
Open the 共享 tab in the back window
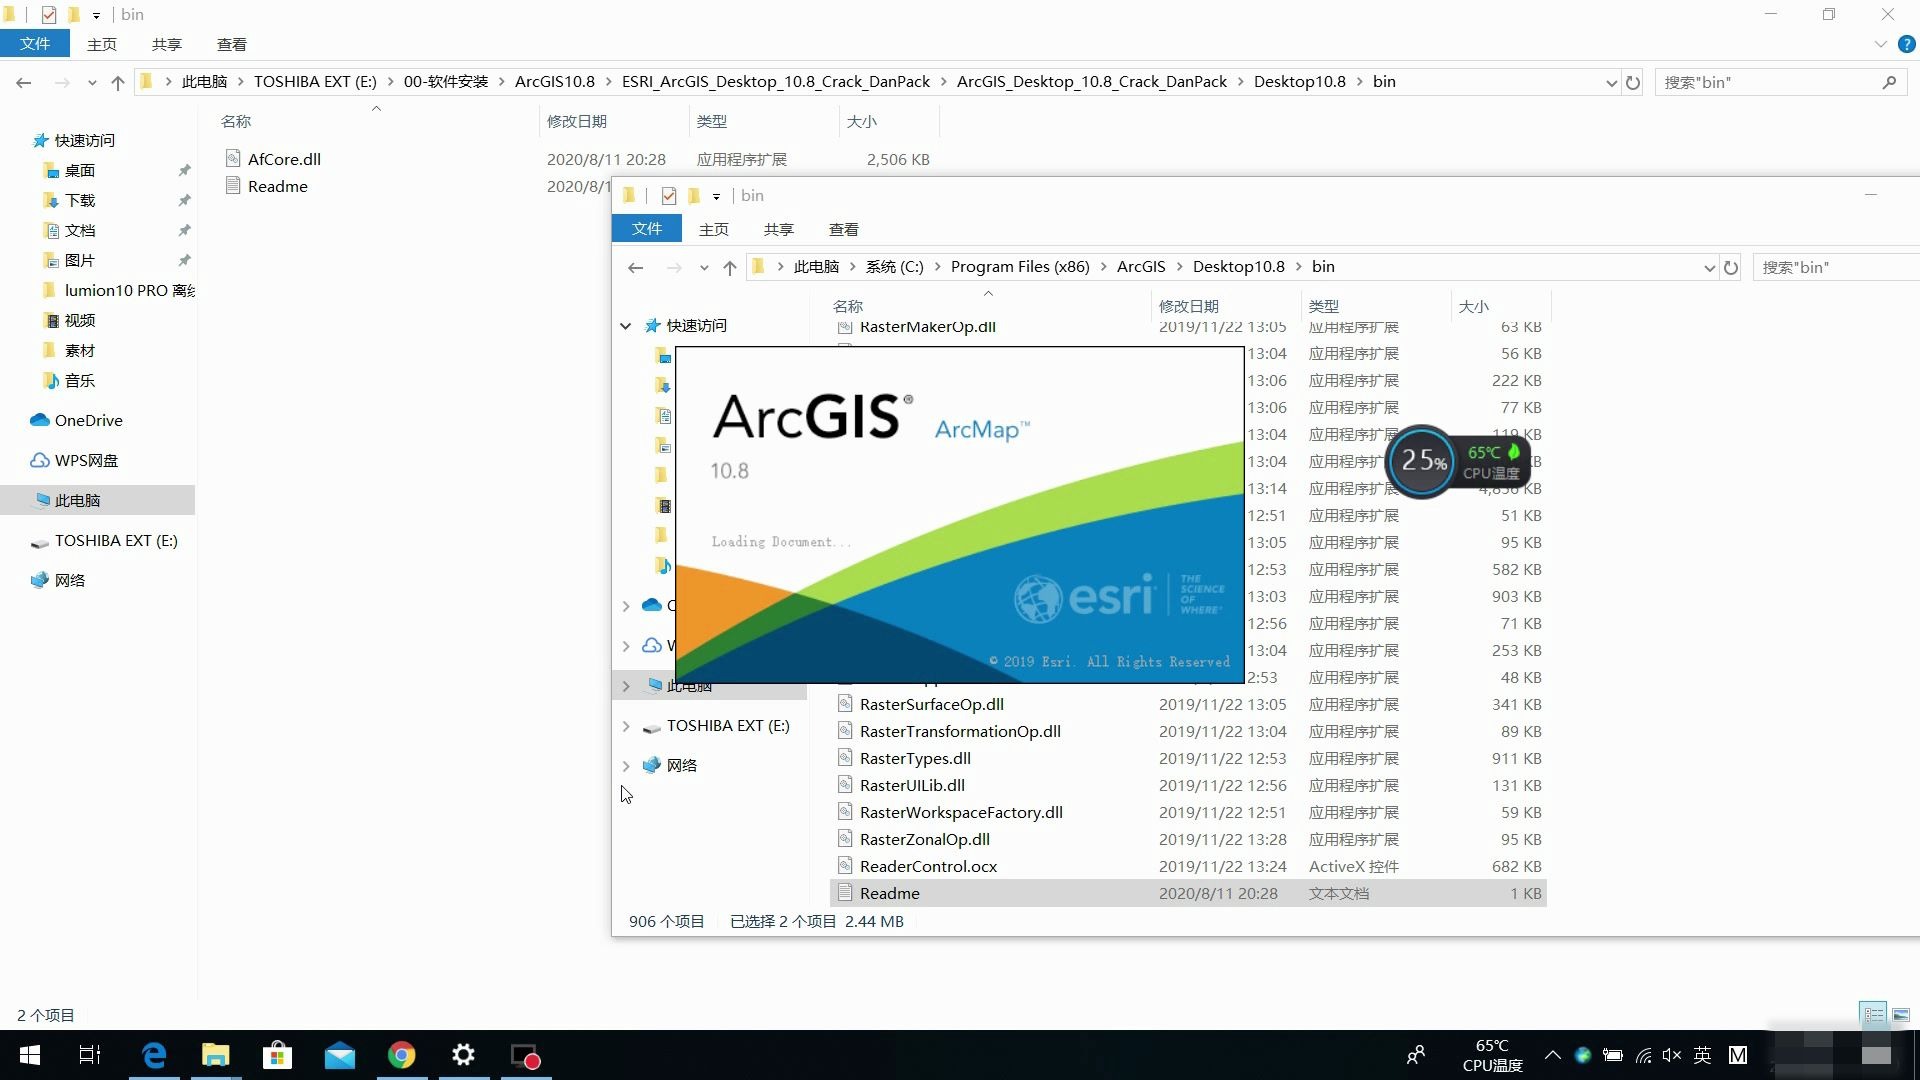click(x=167, y=44)
